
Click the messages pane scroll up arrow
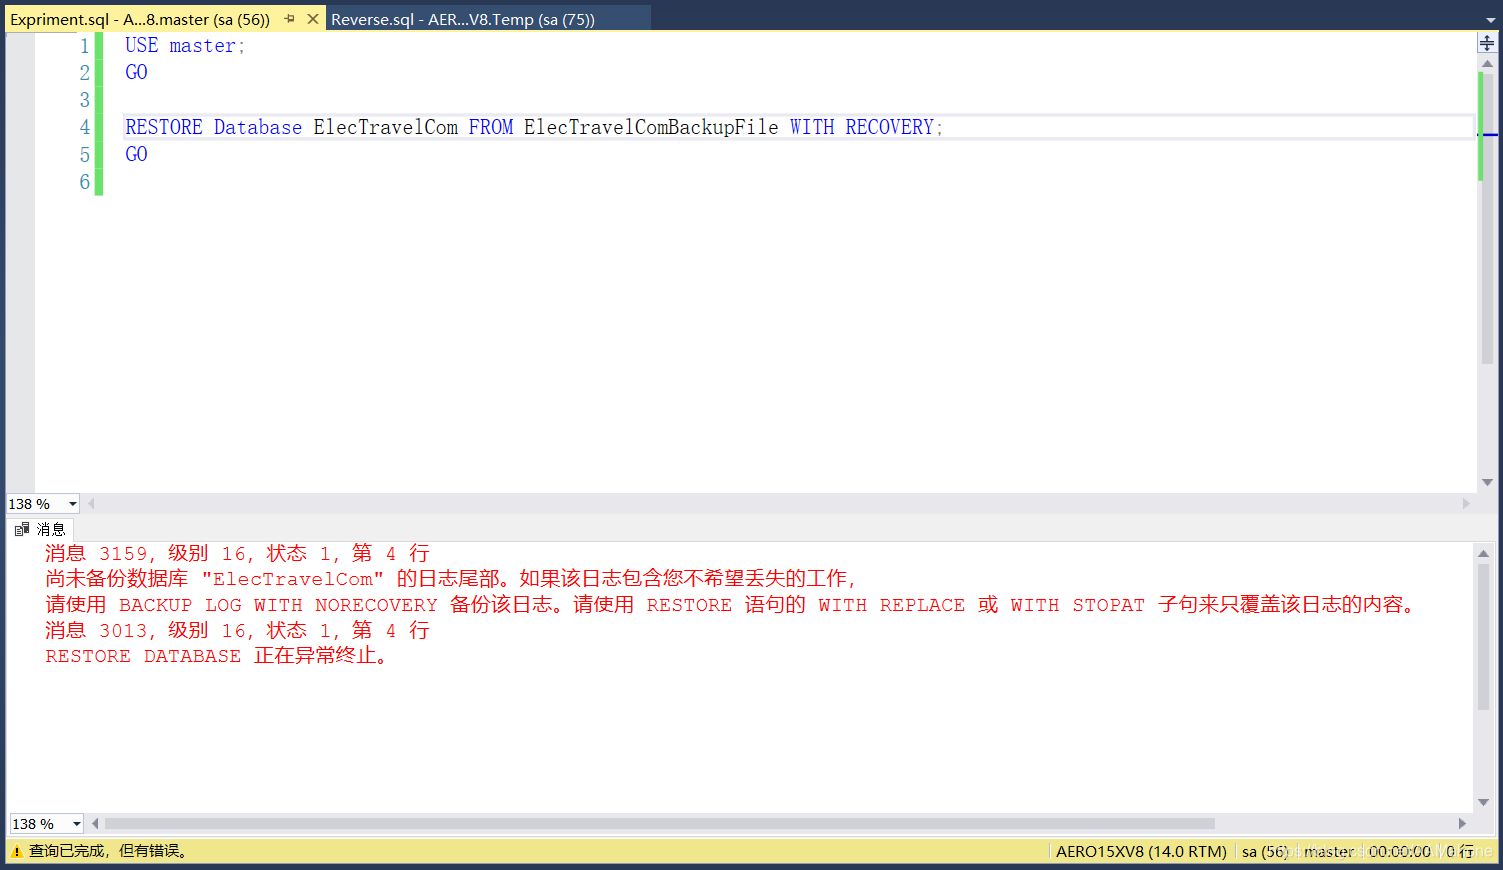pos(1484,553)
